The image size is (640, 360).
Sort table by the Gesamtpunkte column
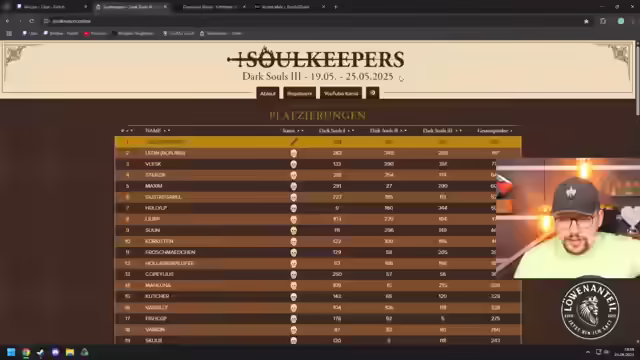pos(495,131)
